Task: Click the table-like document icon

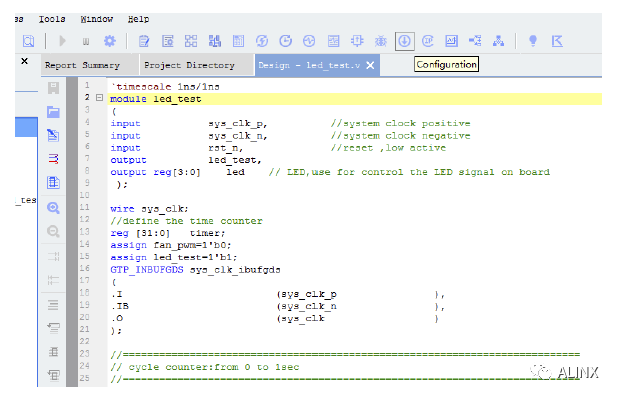Action: [x=238, y=41]
